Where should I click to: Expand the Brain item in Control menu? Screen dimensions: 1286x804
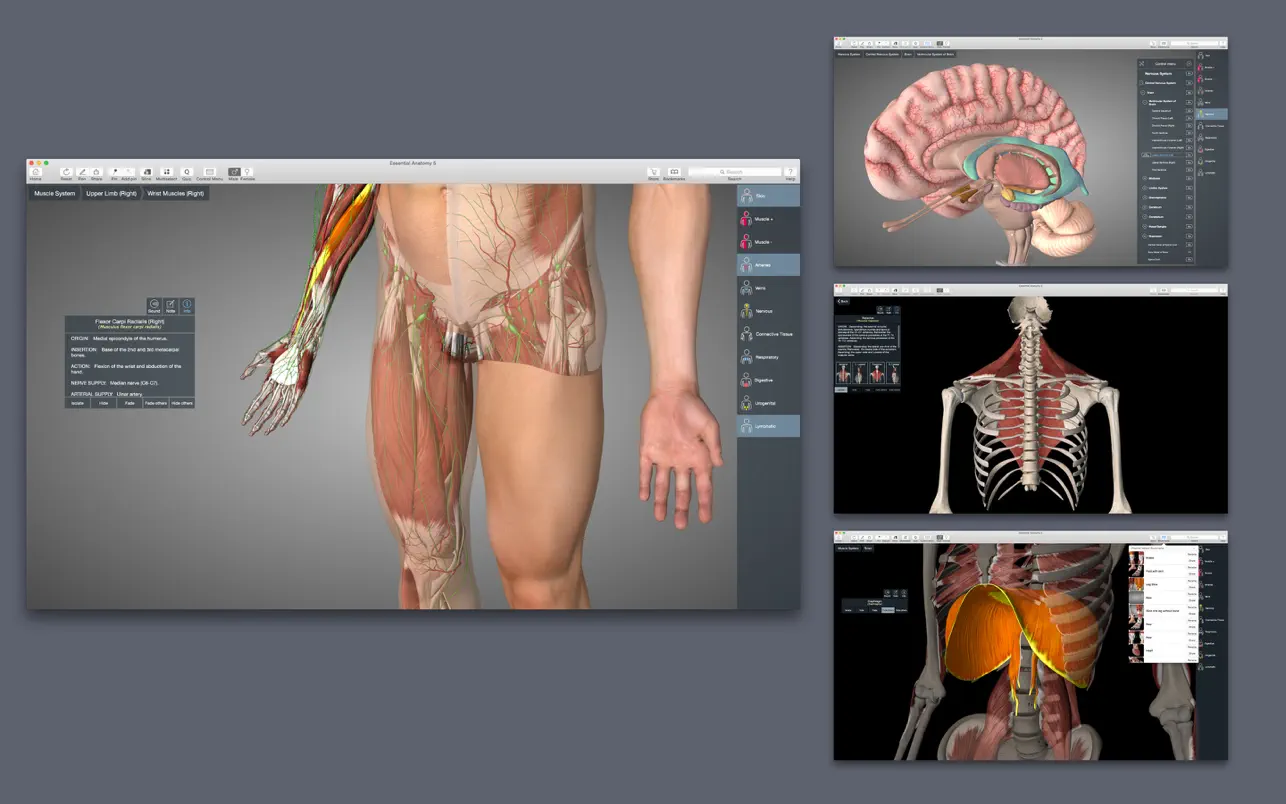(1143, 92)
